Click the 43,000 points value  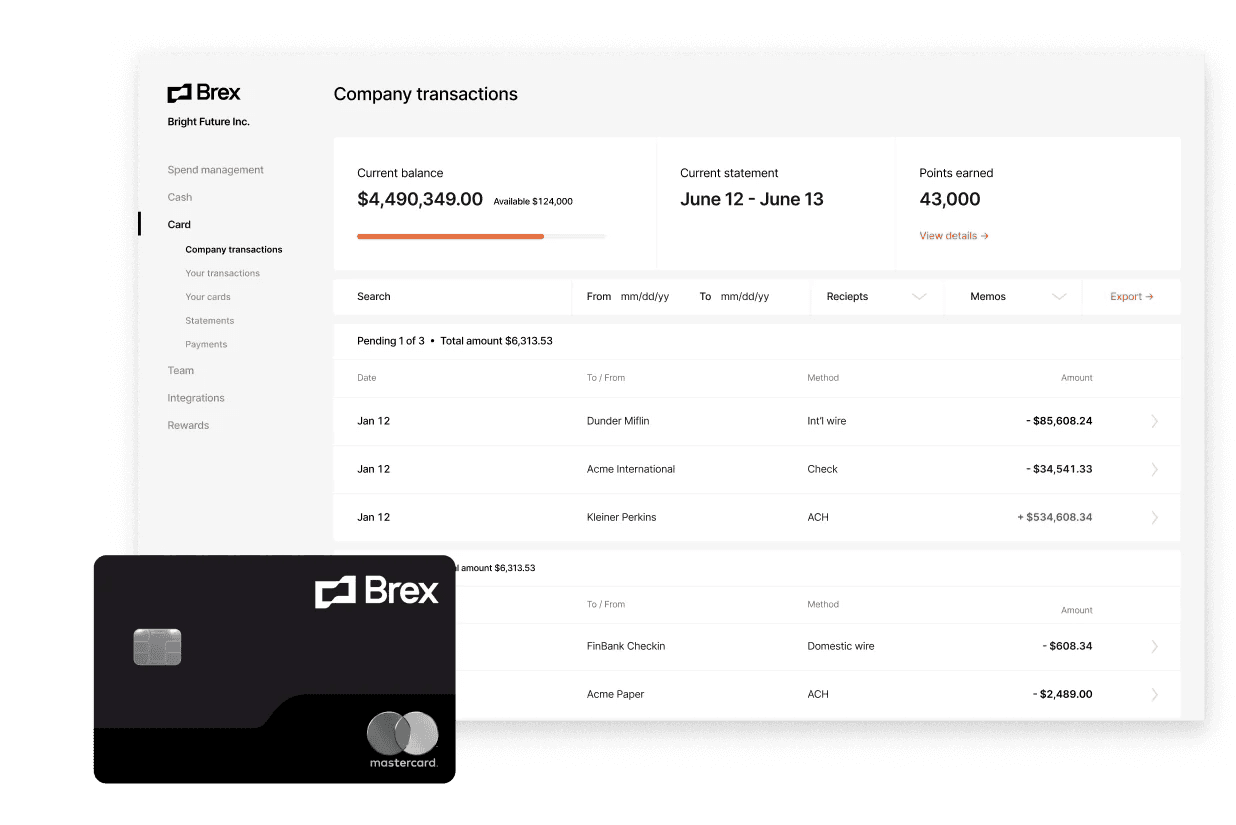pyautogui.click(x=950, y=199)
